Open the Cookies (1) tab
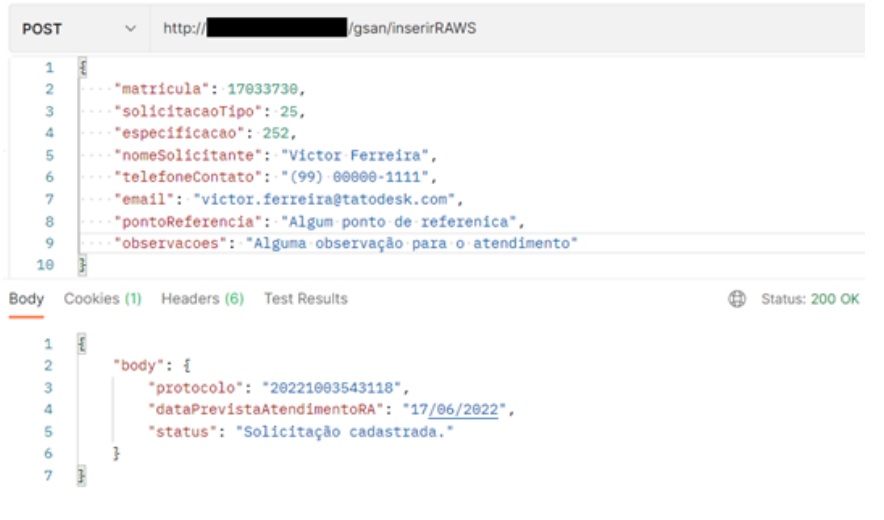The height and width of the screenshot is (520, 884). click(102, 299)
